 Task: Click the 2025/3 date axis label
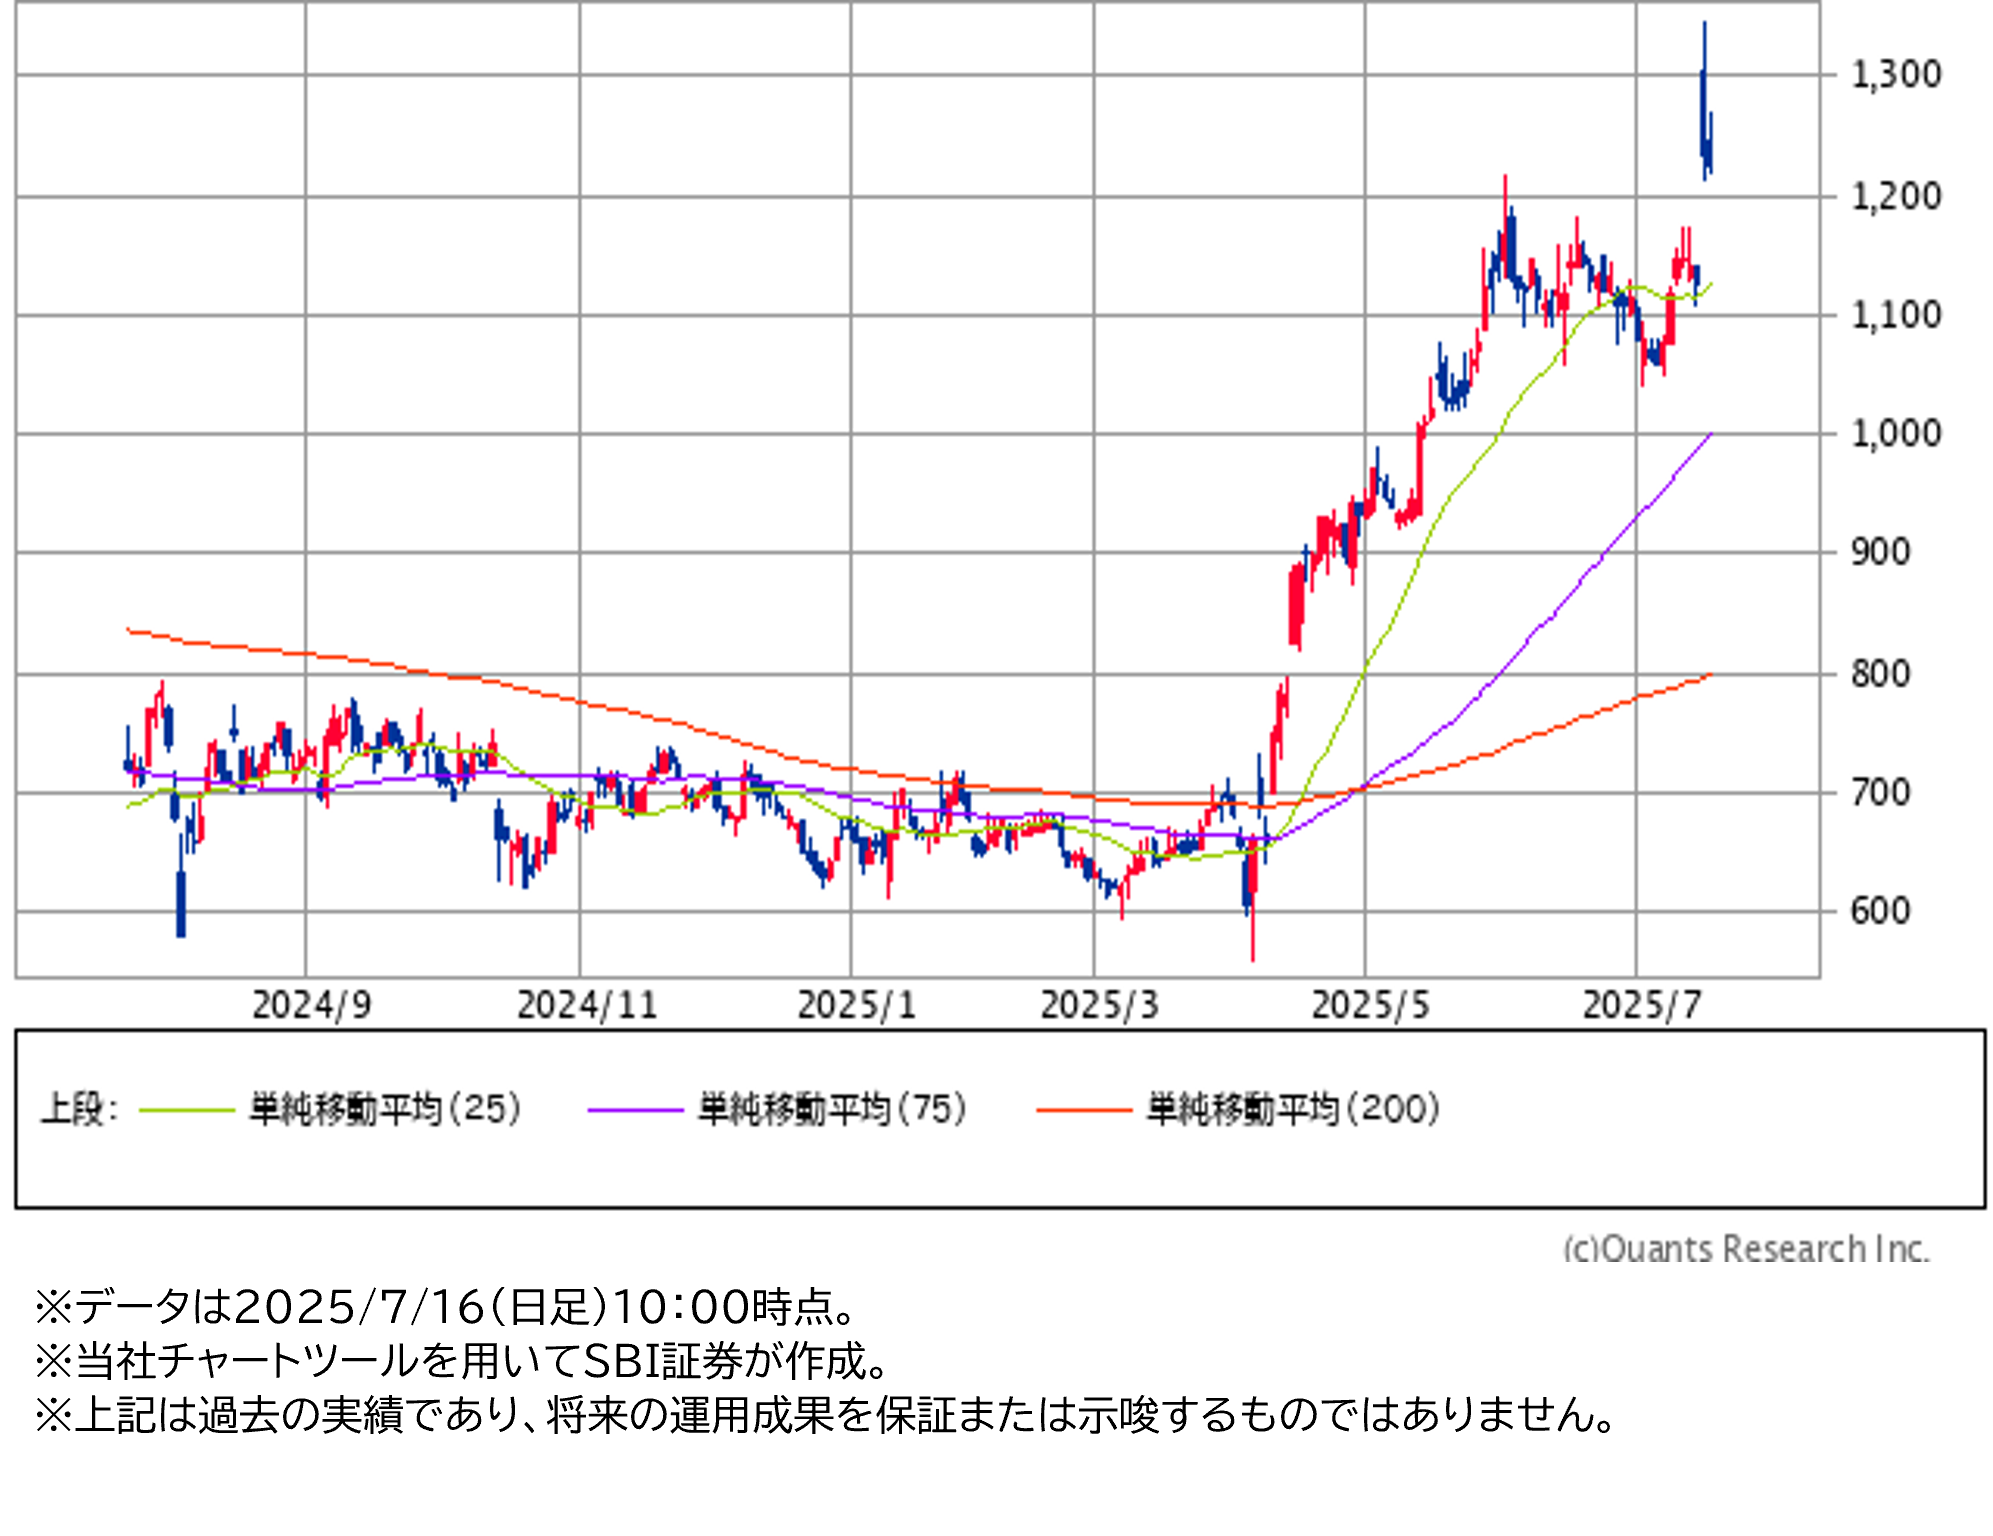point(1099,1005)
